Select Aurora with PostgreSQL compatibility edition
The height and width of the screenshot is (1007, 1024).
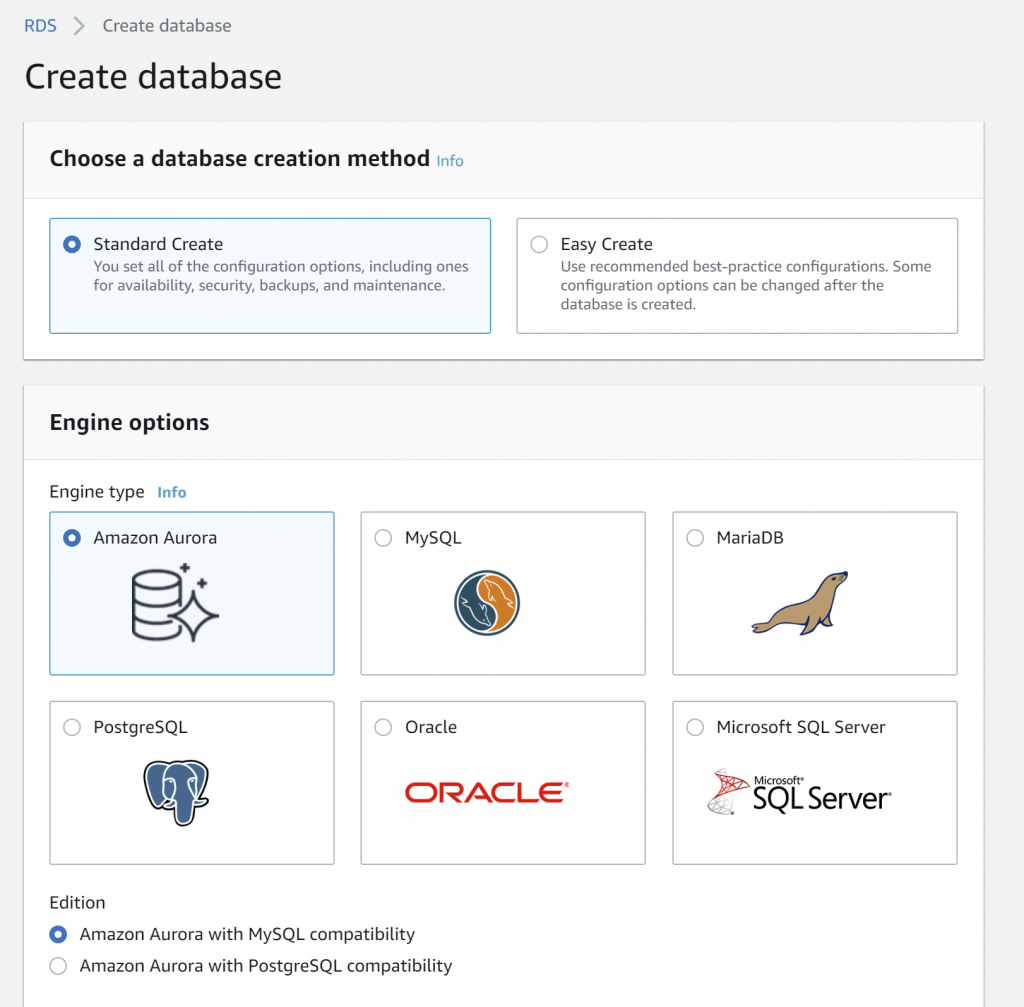(x=58, y=966)
